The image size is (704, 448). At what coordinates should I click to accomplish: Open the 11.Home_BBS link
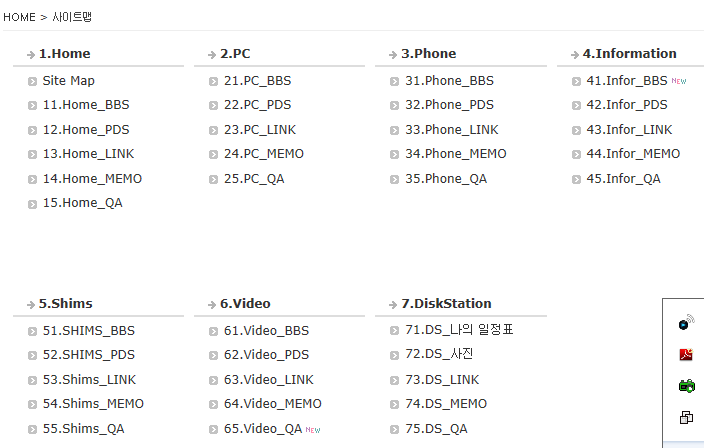85,105
